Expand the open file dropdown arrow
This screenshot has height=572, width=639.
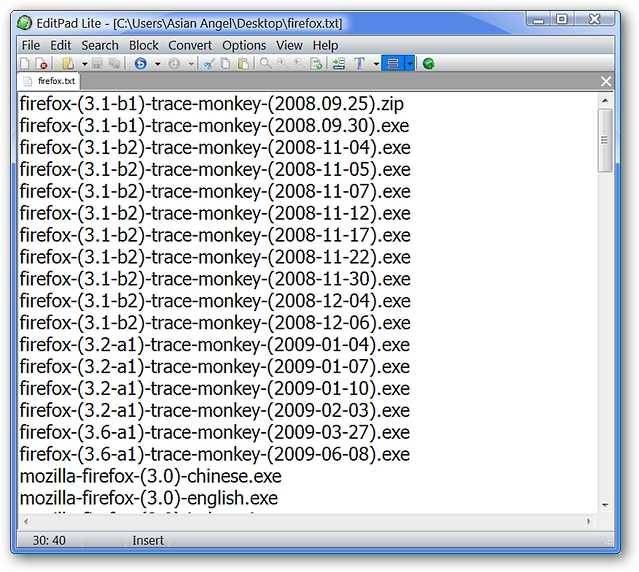[x=85, y=64]
